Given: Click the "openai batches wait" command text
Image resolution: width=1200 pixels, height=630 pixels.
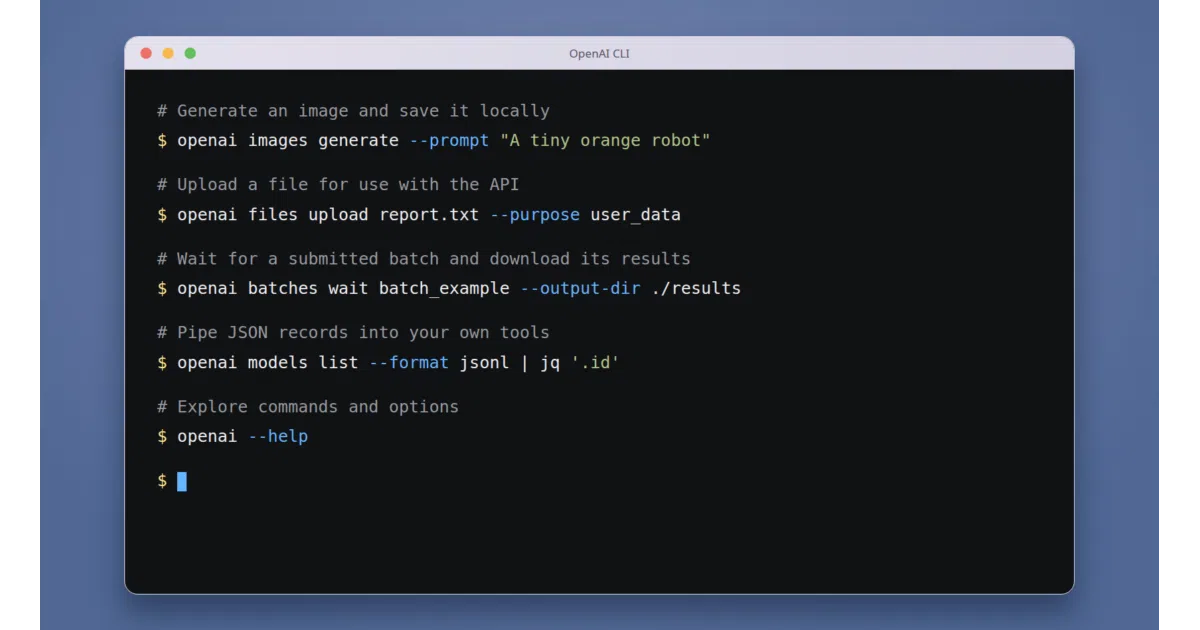Looking at the screenshot, I should point(273,288).
